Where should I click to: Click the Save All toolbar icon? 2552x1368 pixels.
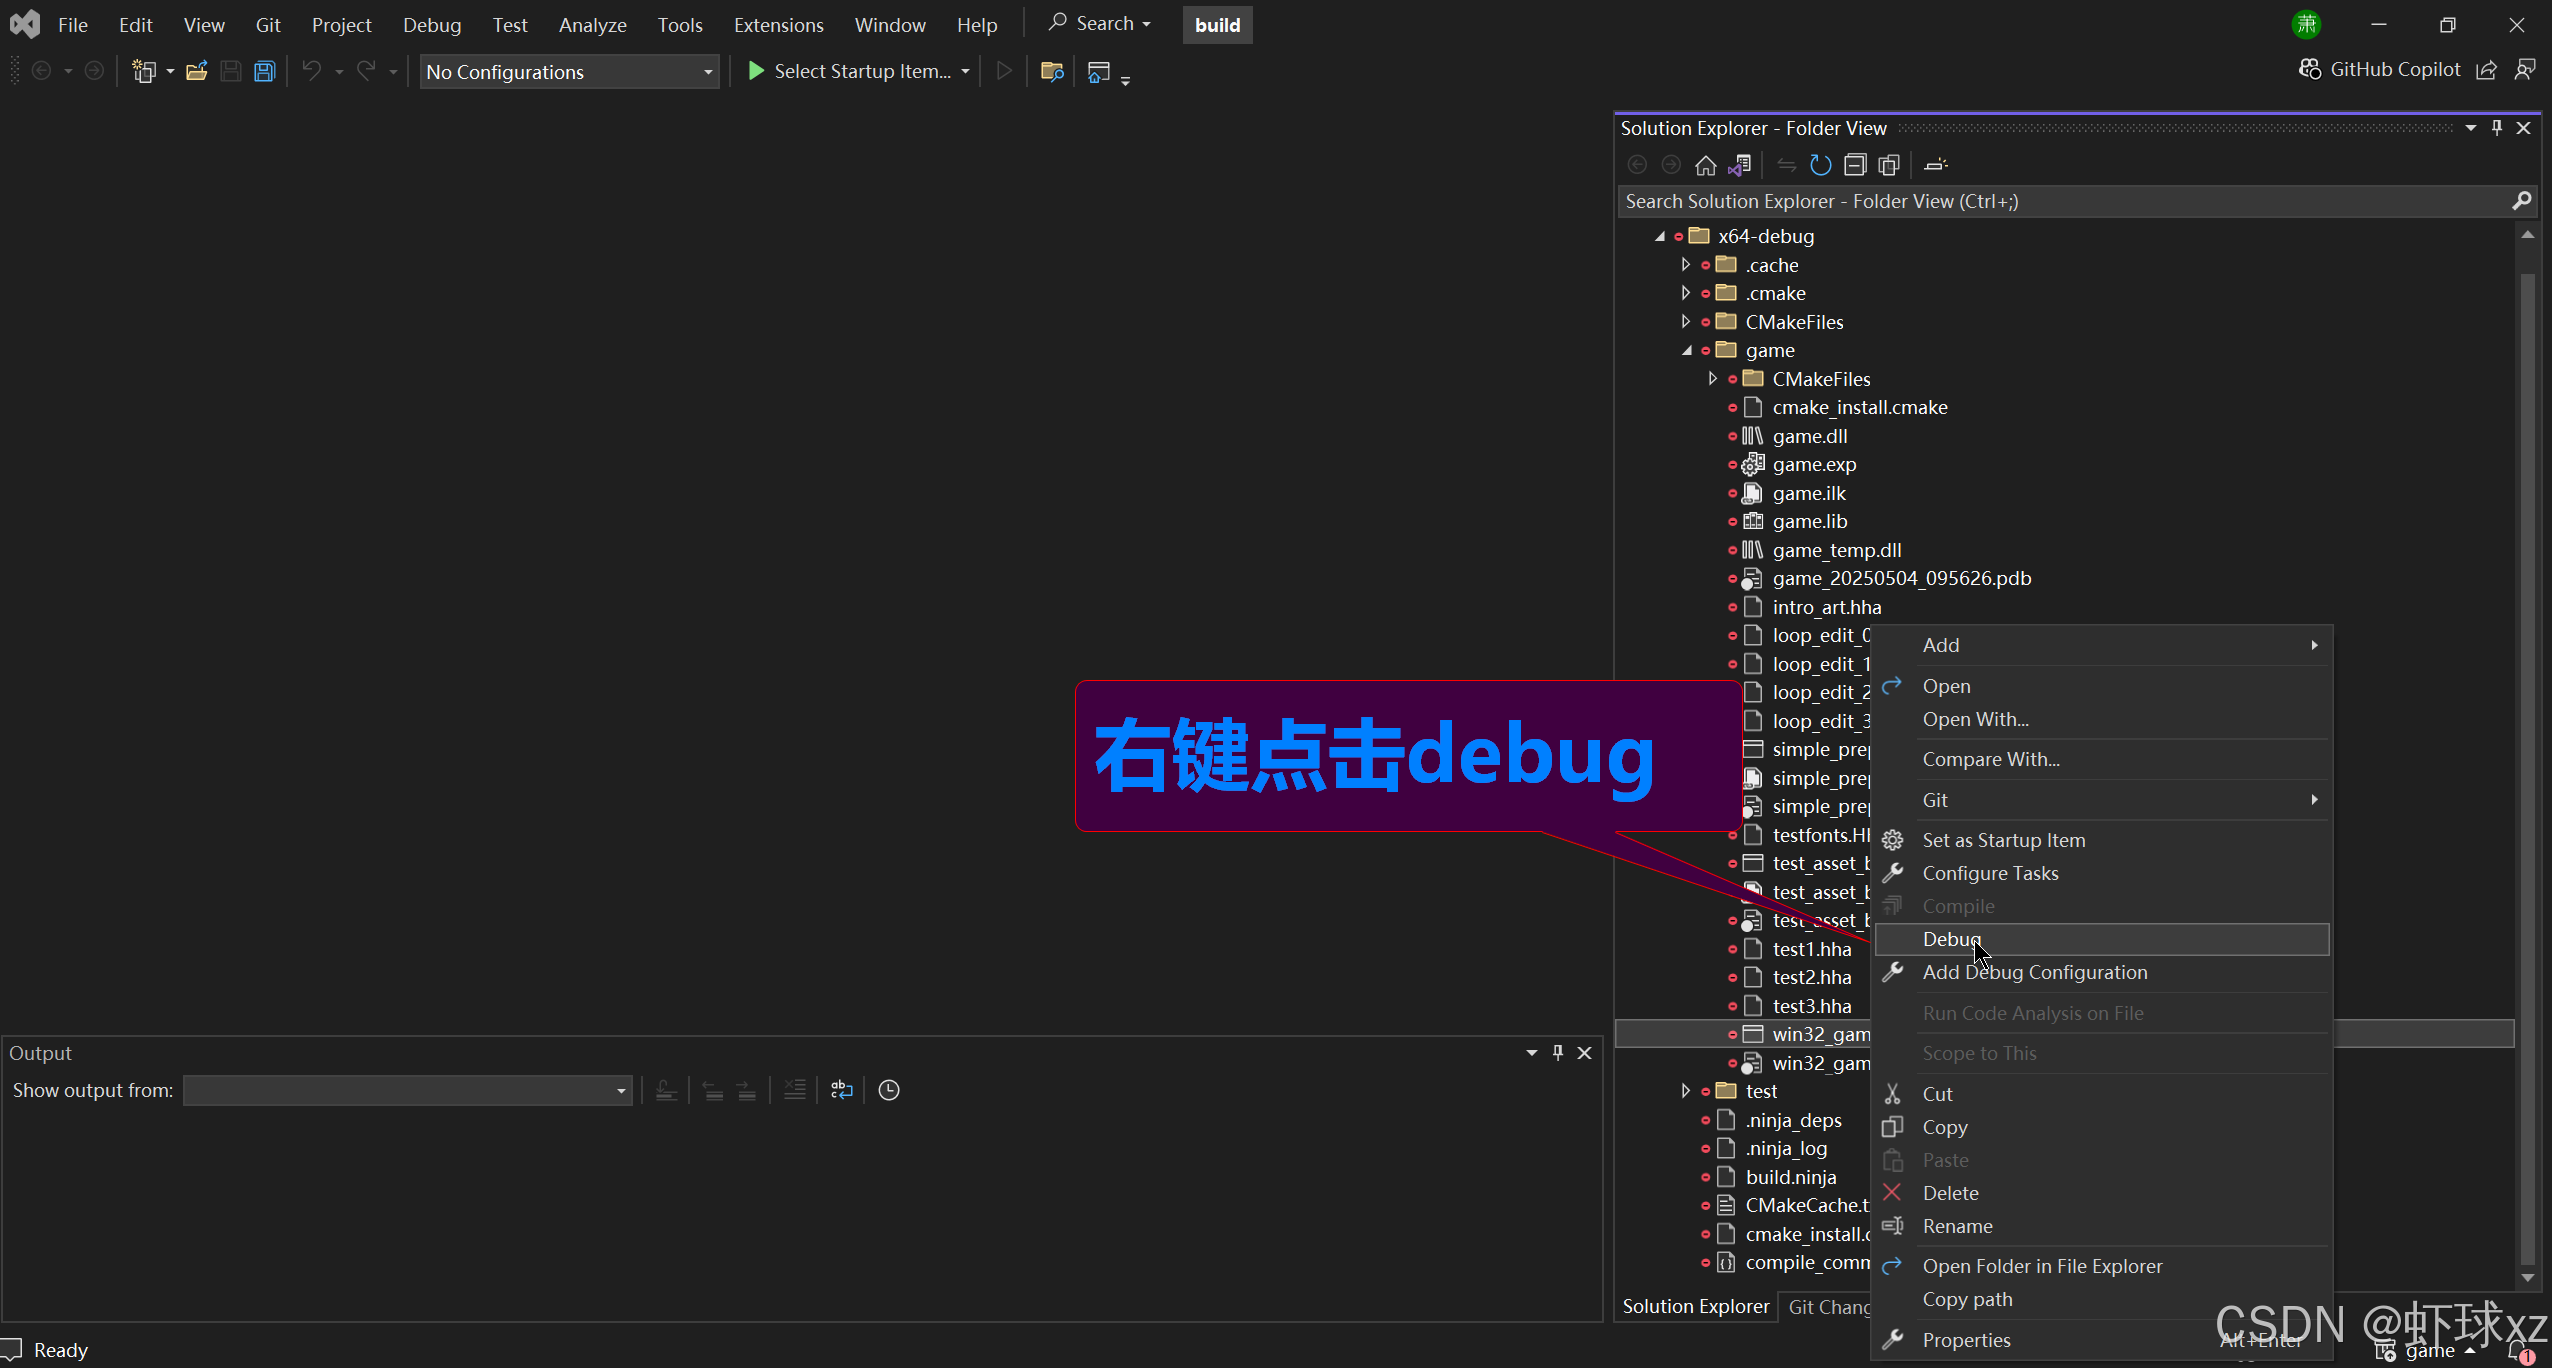264,72
